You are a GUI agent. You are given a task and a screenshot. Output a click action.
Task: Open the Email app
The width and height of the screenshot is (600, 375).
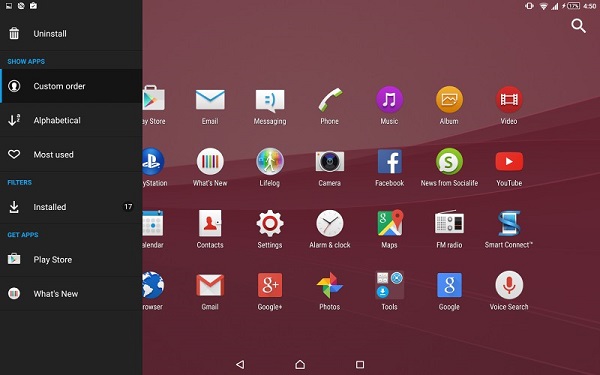tap(210, 106)
